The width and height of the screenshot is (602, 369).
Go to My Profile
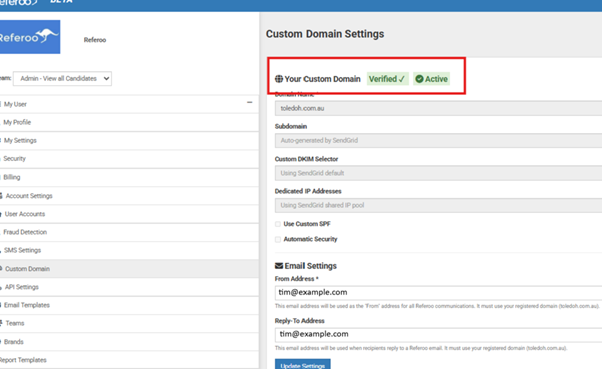(x=129, y=122)
